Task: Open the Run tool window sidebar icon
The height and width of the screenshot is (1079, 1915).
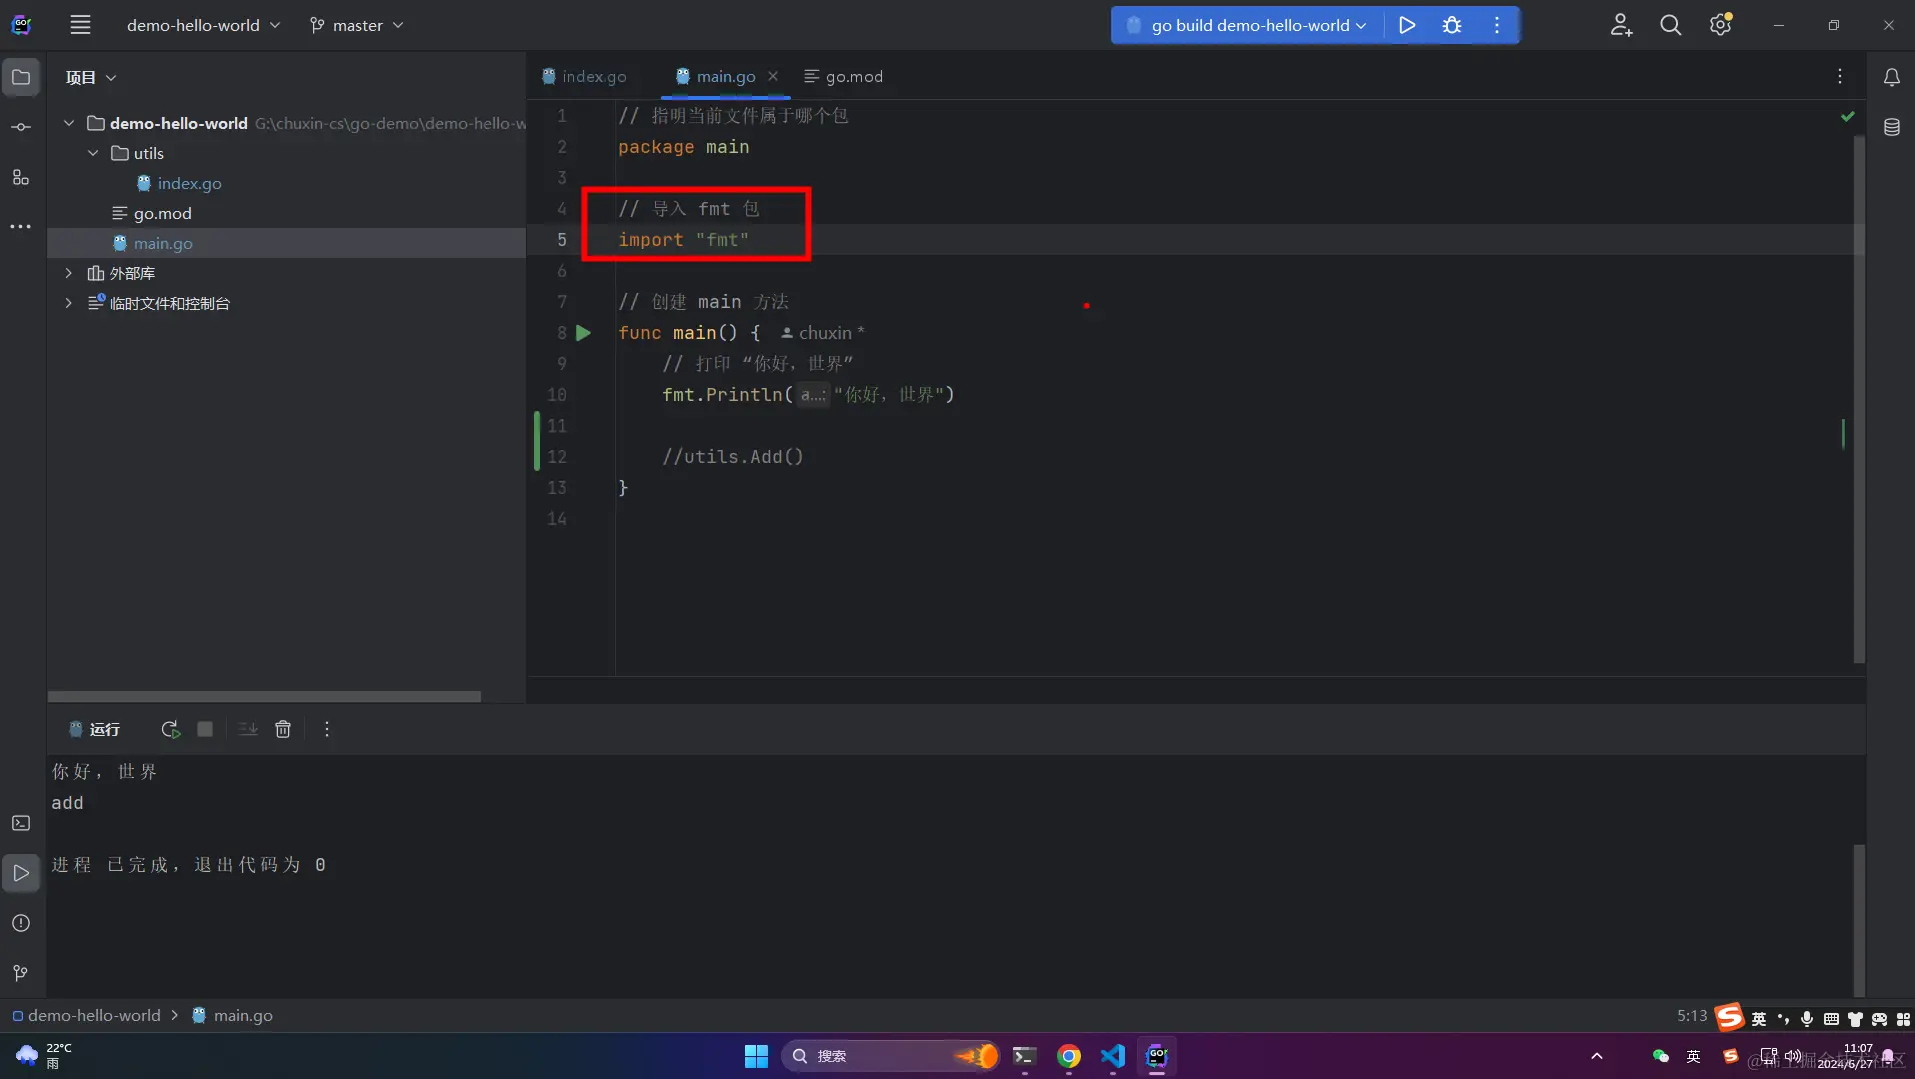Action: point(21,873)
